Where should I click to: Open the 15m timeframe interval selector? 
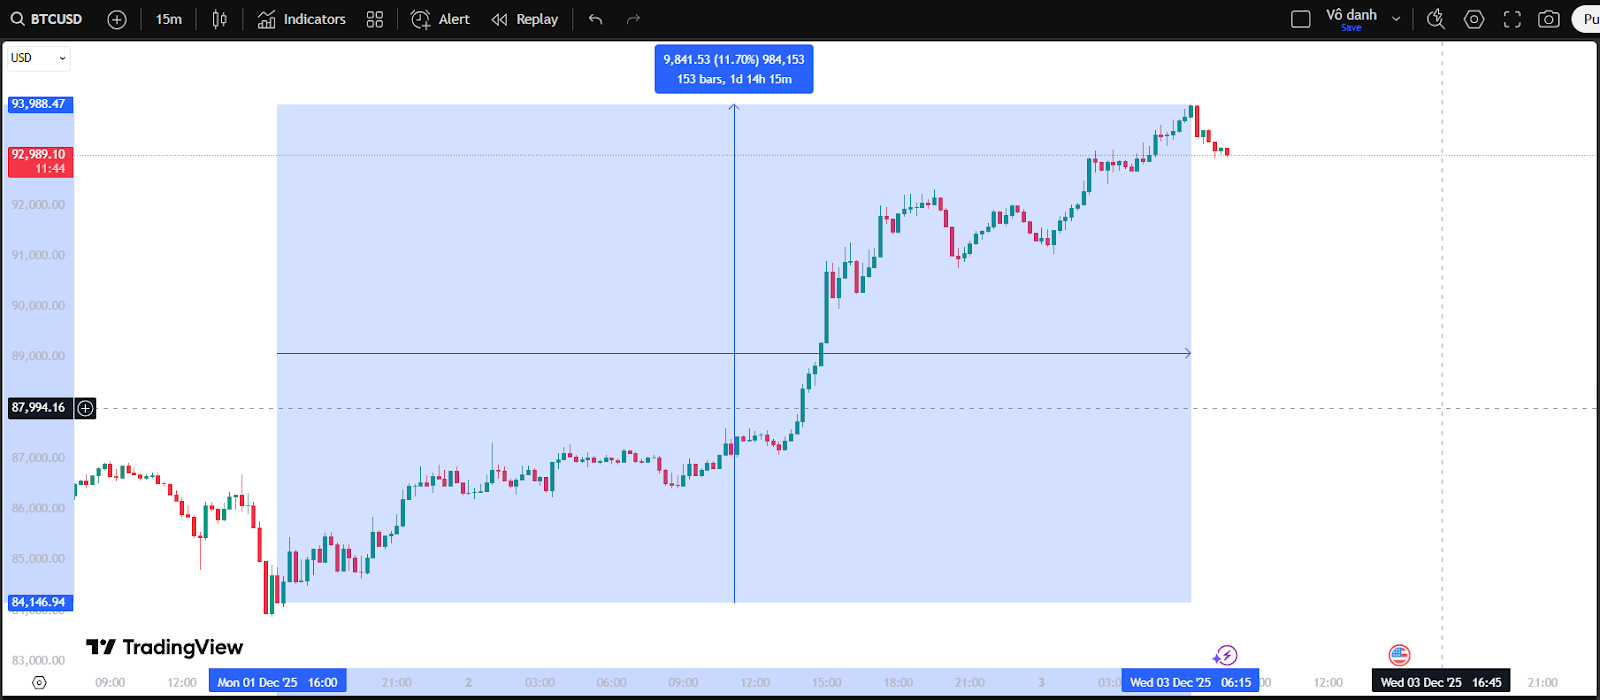[169, 19]
